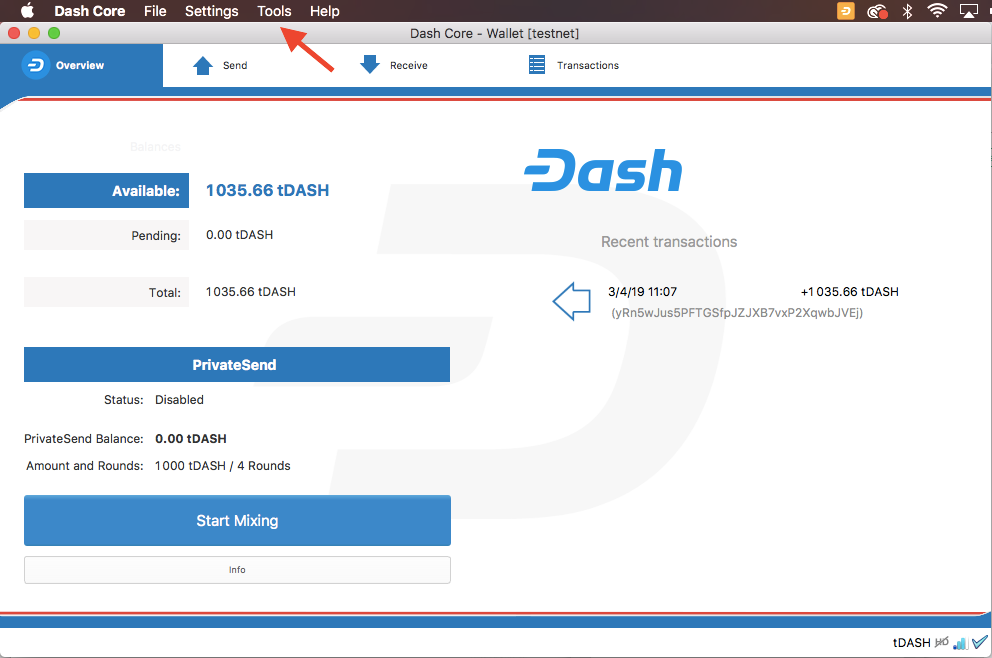
Task: Click the Send up-arrow icon
Action: (x=203, y=65)
